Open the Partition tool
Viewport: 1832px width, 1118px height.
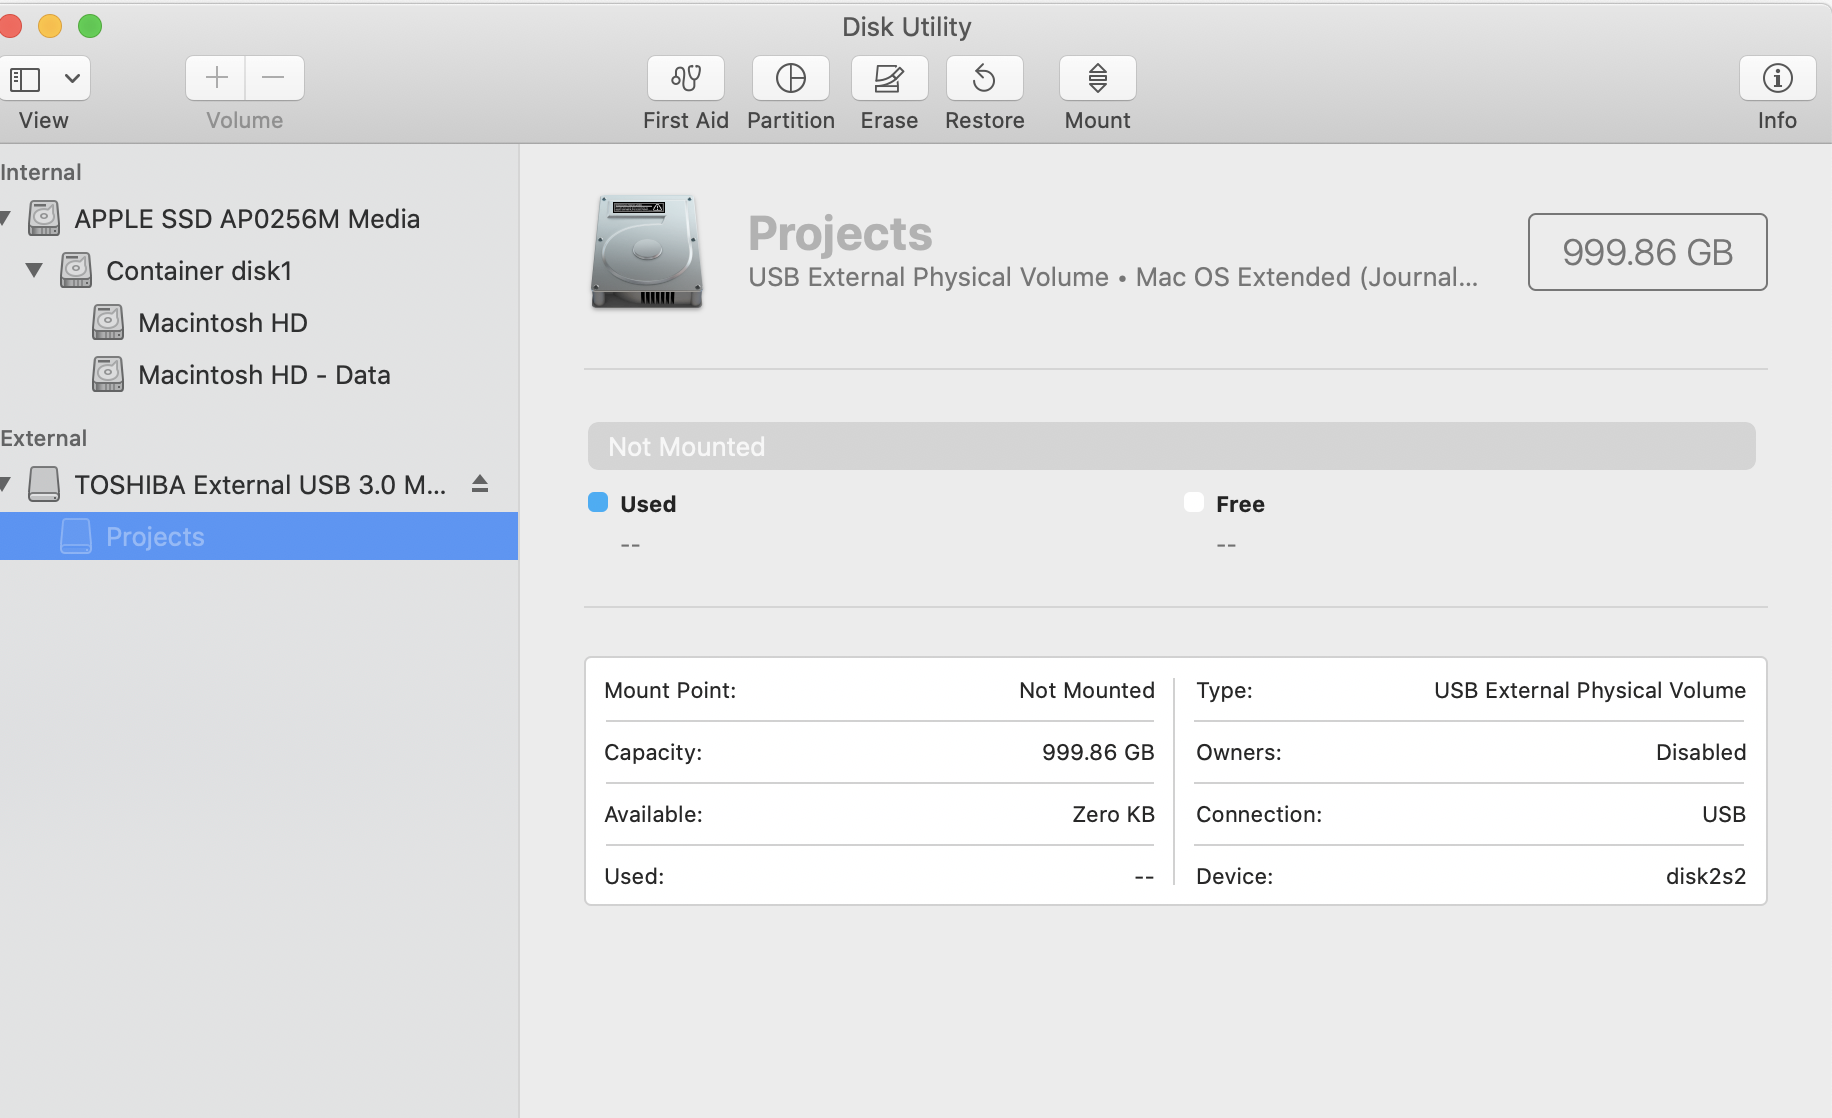[790, 79]
